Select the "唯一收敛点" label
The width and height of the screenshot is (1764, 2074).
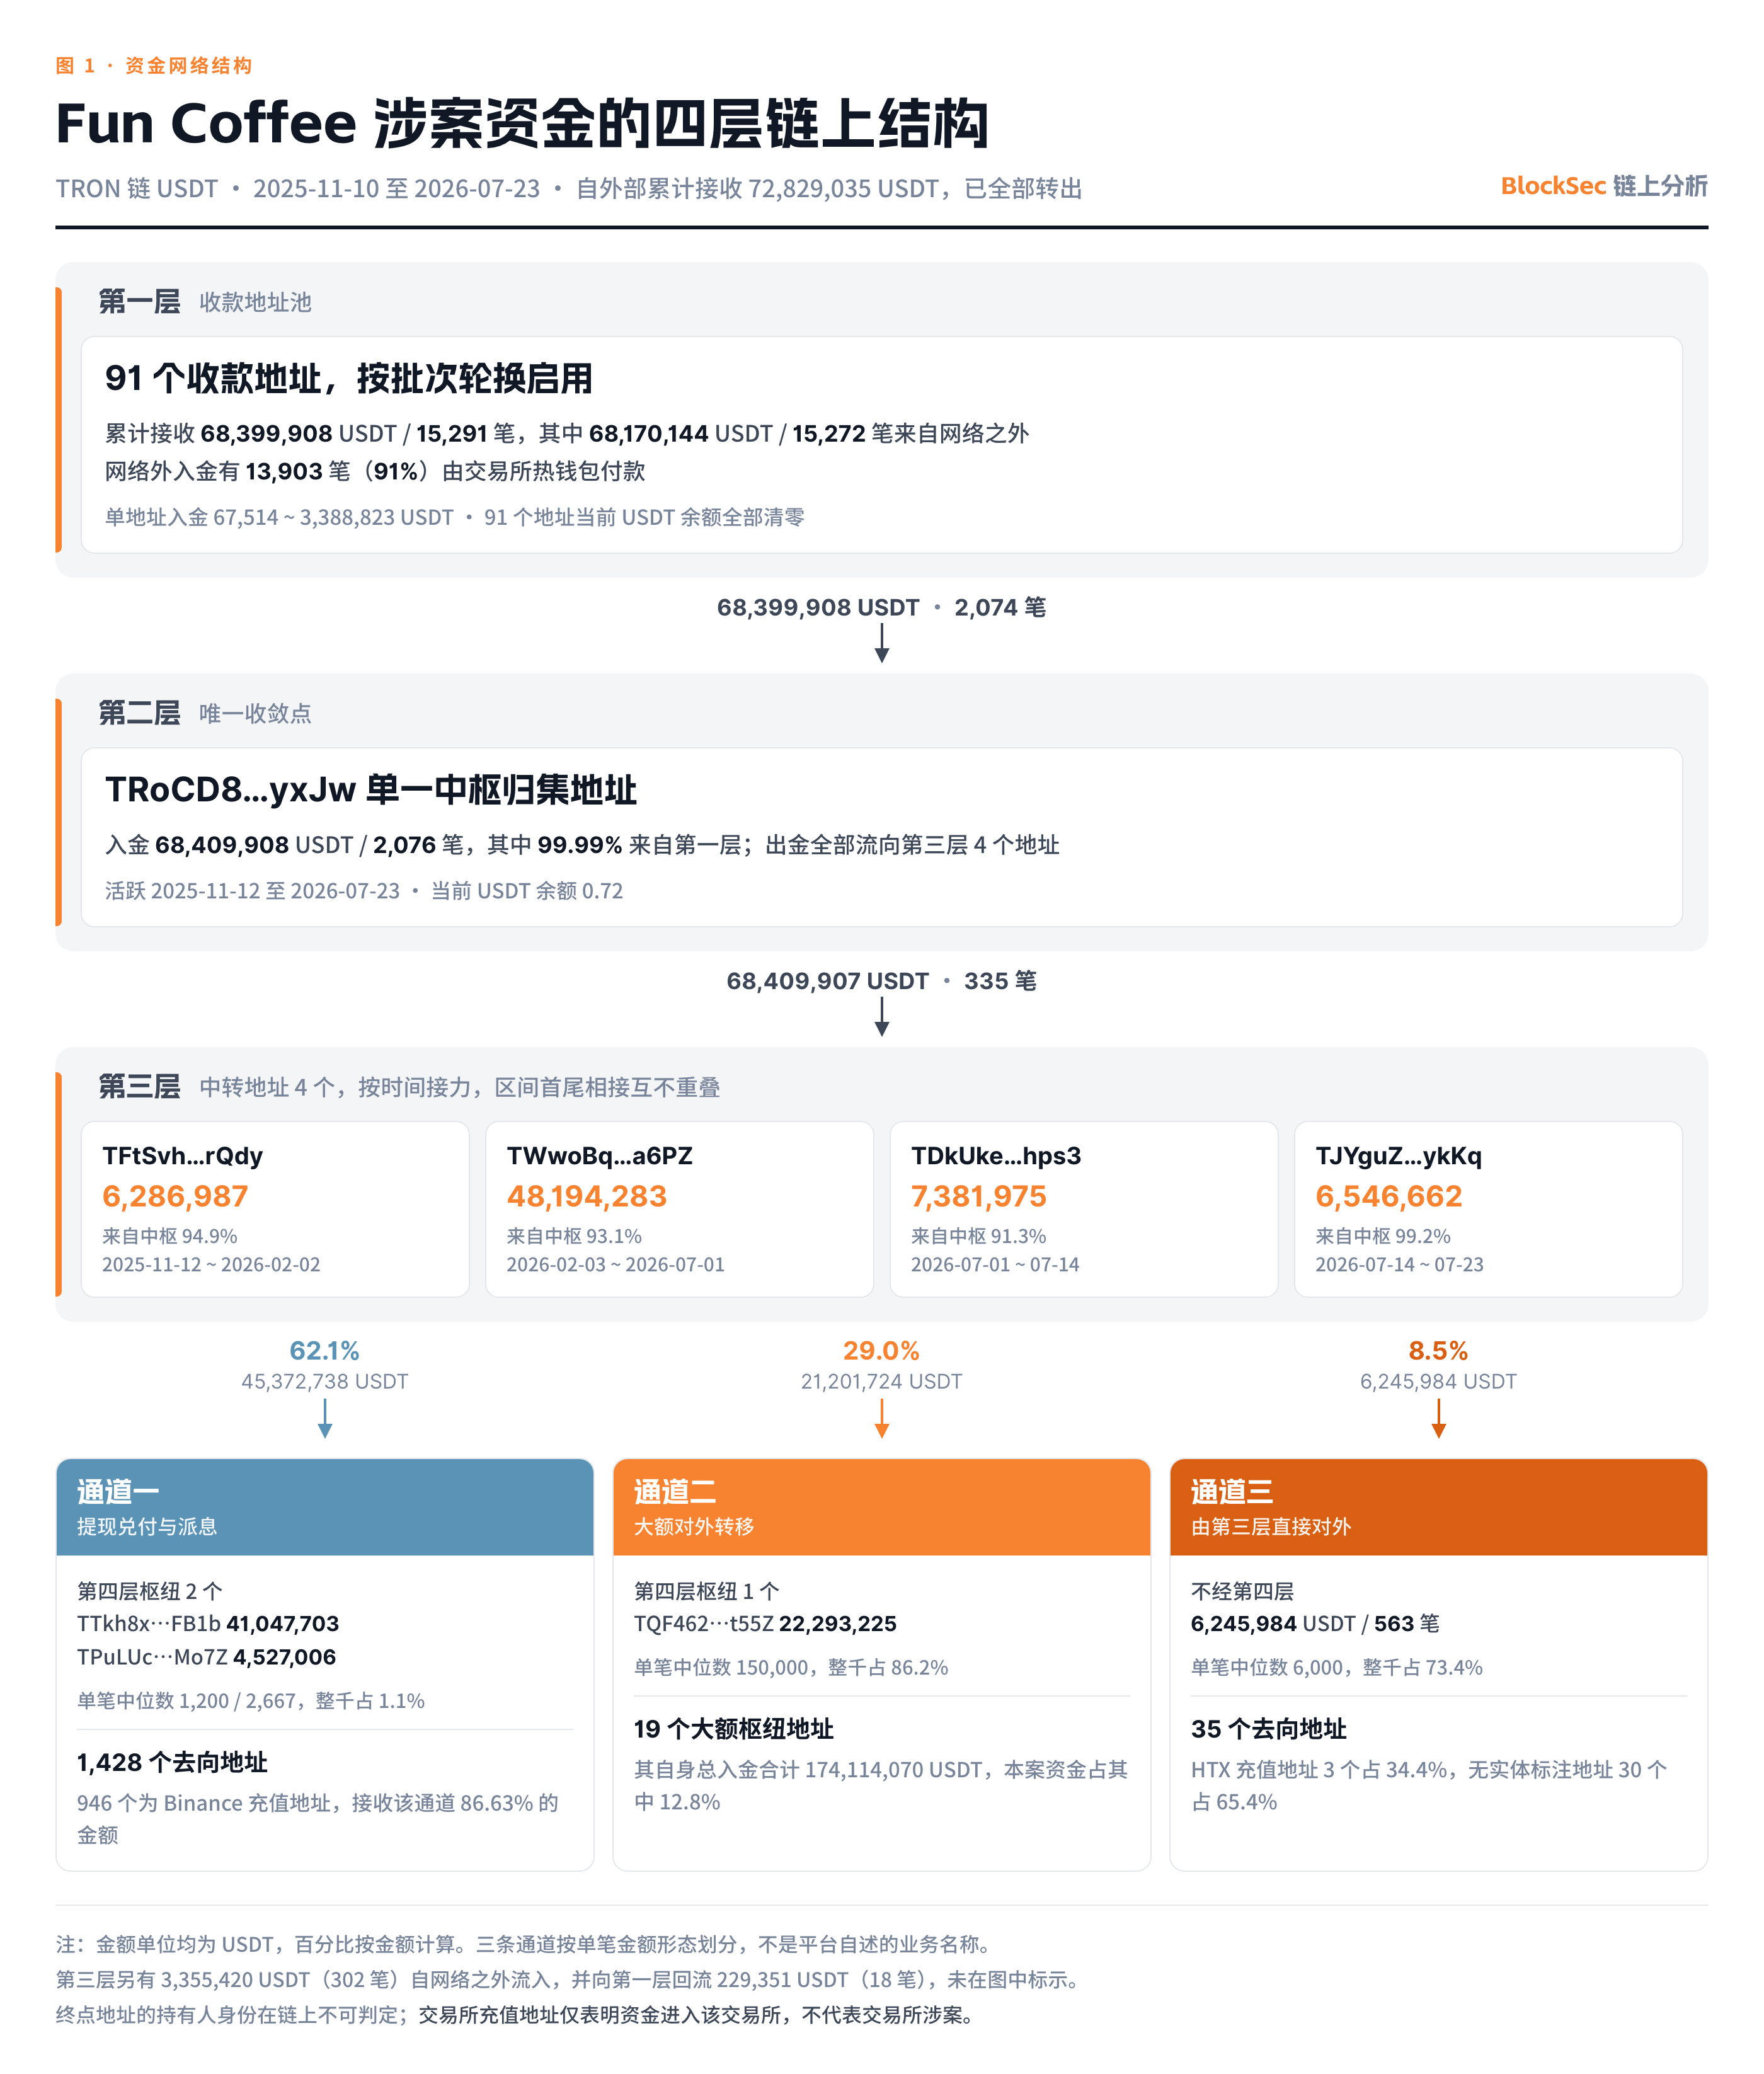coord(255,713)
